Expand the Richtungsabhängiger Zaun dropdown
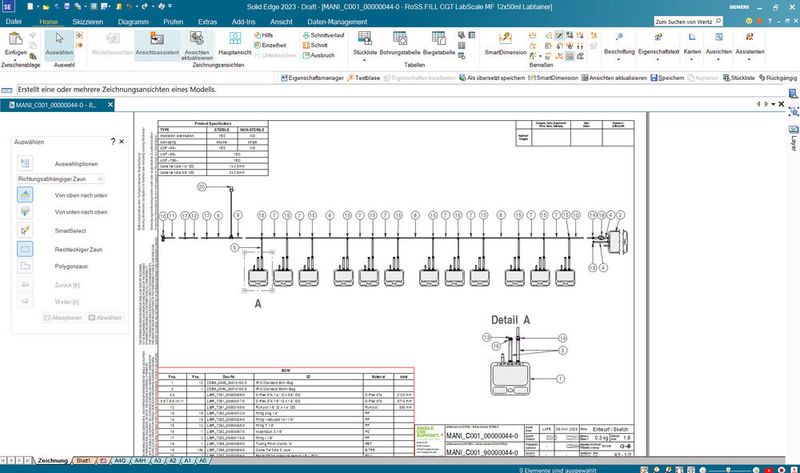The image size is (800, 473). coord(60,179)
